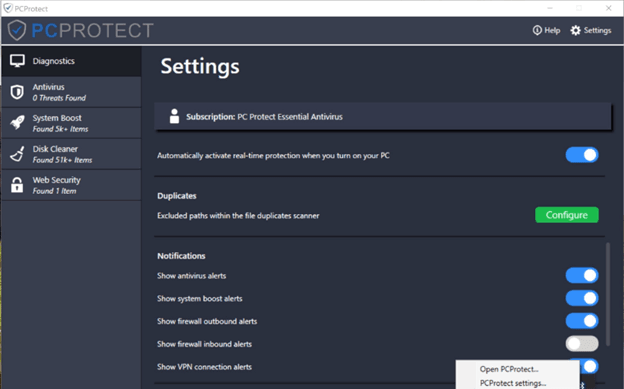The height and width of the screenshot is (389, 624).
Task: Click the Help info icon
Action: (537, 30)
